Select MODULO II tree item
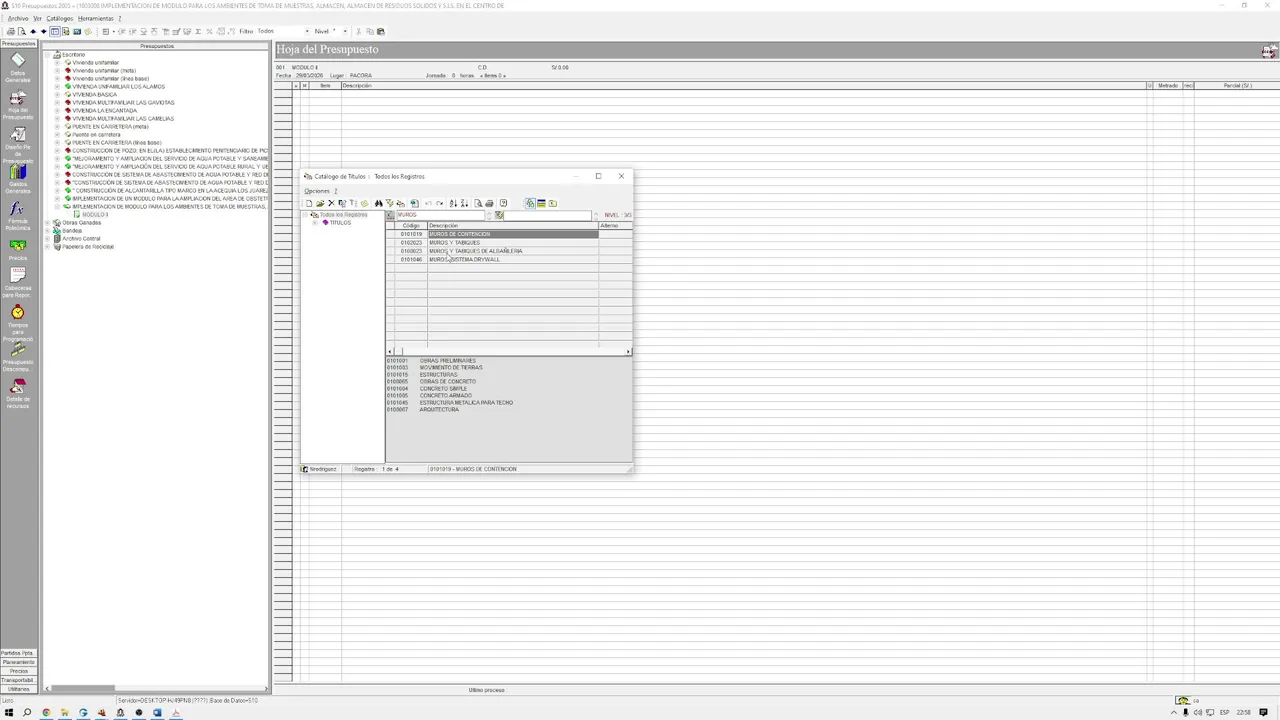1280x720 pixels. [x=95, y=215]
